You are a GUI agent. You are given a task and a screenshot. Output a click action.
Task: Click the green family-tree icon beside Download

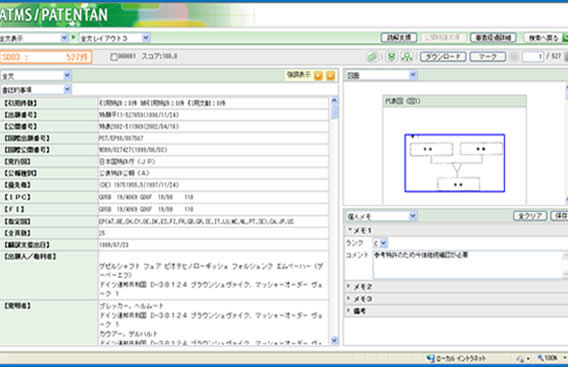tap(408, 57)
